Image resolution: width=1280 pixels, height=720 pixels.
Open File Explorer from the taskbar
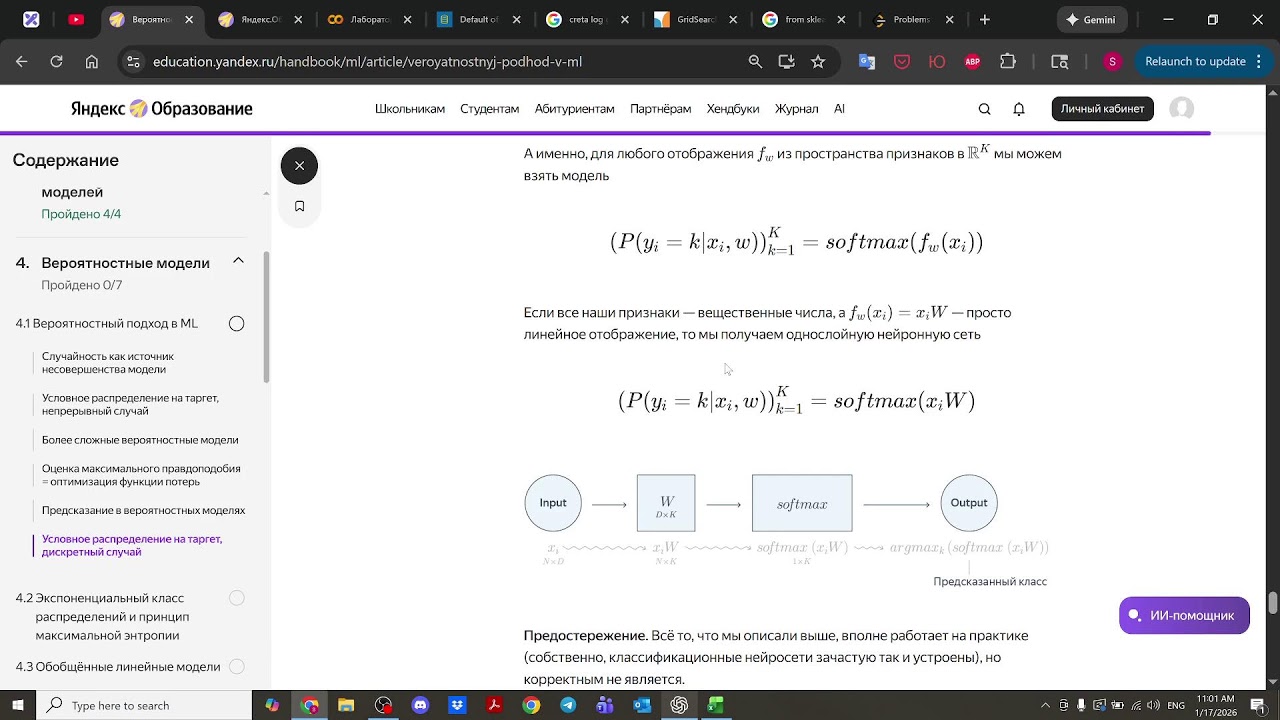tap(346, 705)
